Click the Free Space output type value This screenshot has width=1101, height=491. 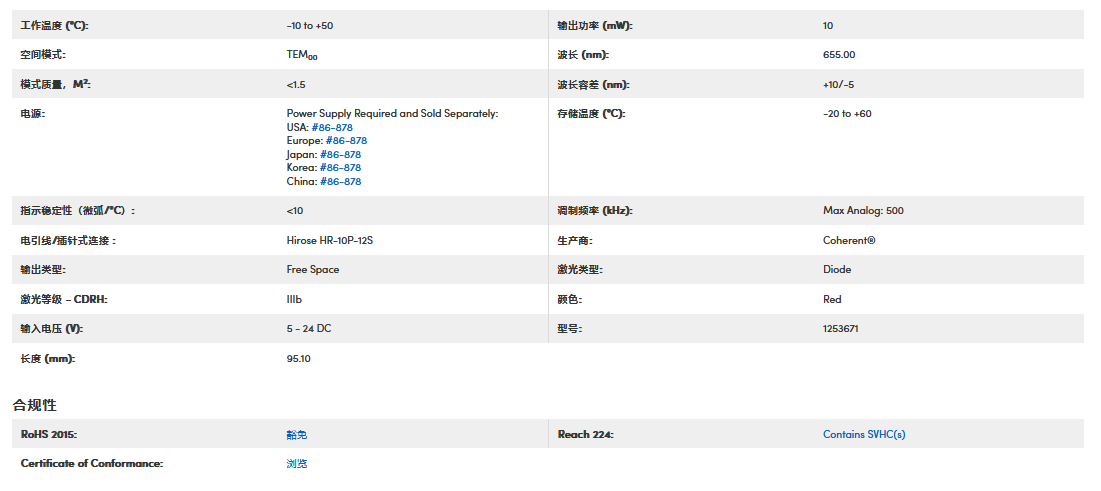[x=312, y=270]
